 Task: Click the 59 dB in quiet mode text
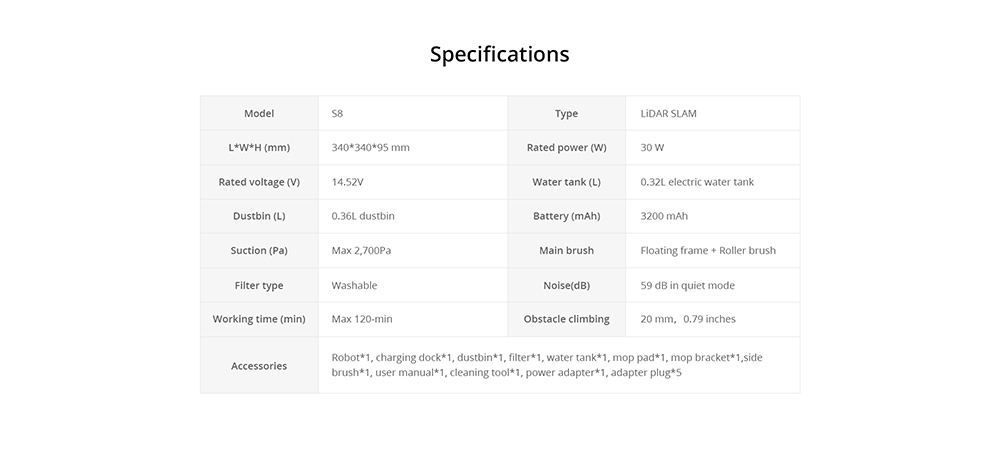(687, 285)
